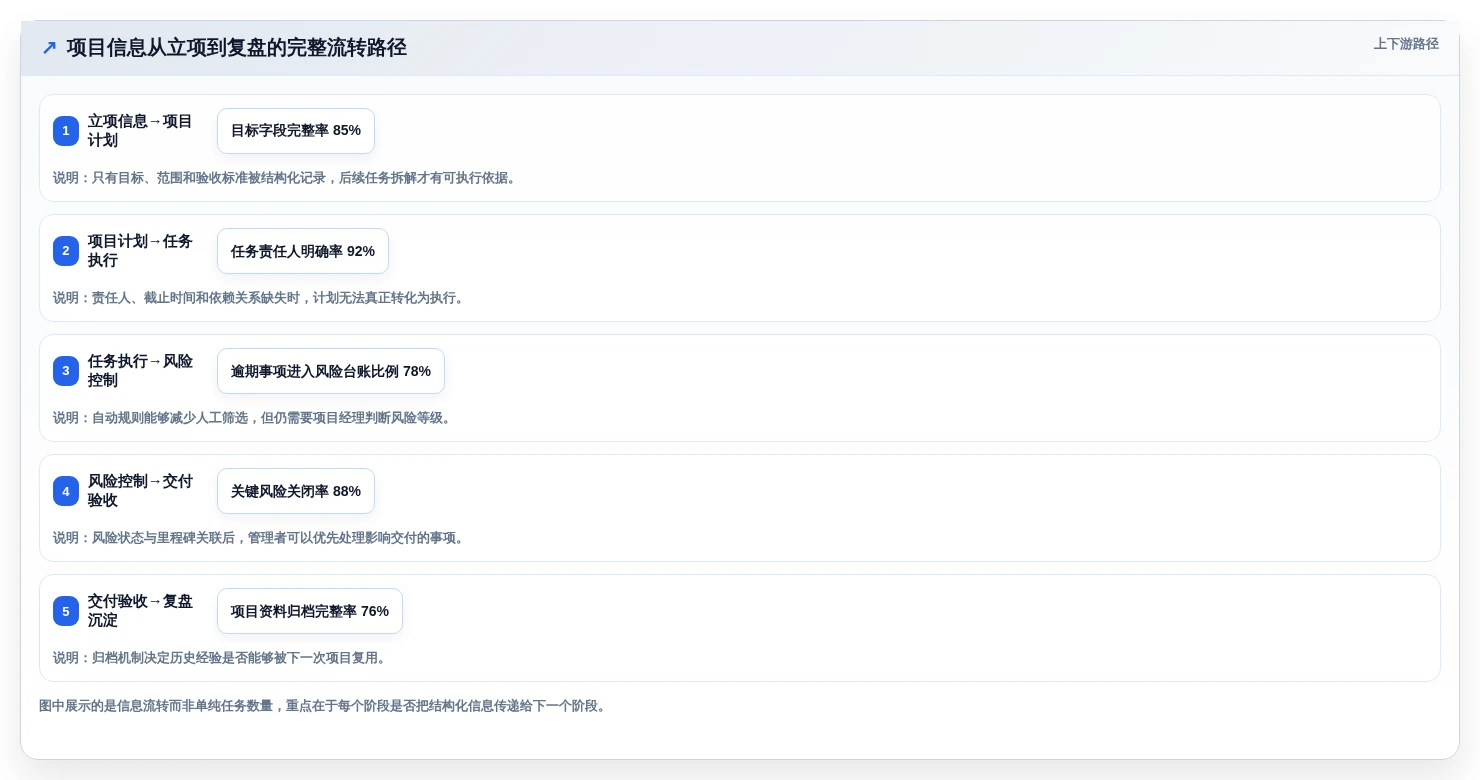Click the footer note 图中展示的是信息流转而非单纯任务数量
Viewport: 1480px width, 780px height.
(323, 706)
